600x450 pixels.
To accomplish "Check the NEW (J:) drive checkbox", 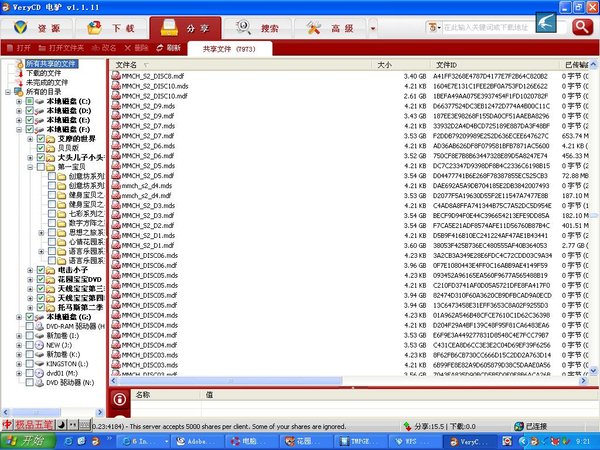I will point(29,345).
